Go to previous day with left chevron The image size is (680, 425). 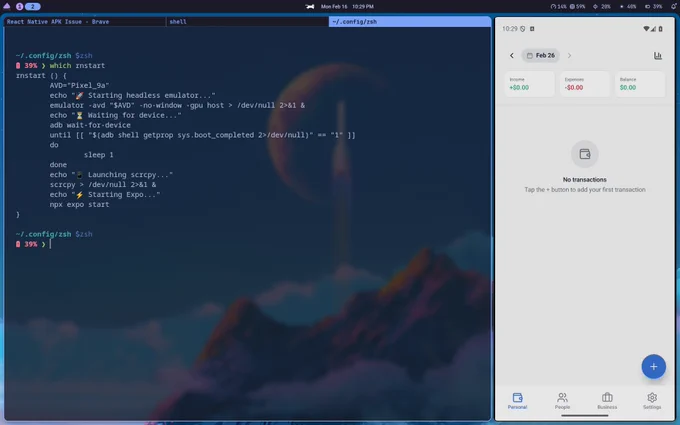pos(512,56)
